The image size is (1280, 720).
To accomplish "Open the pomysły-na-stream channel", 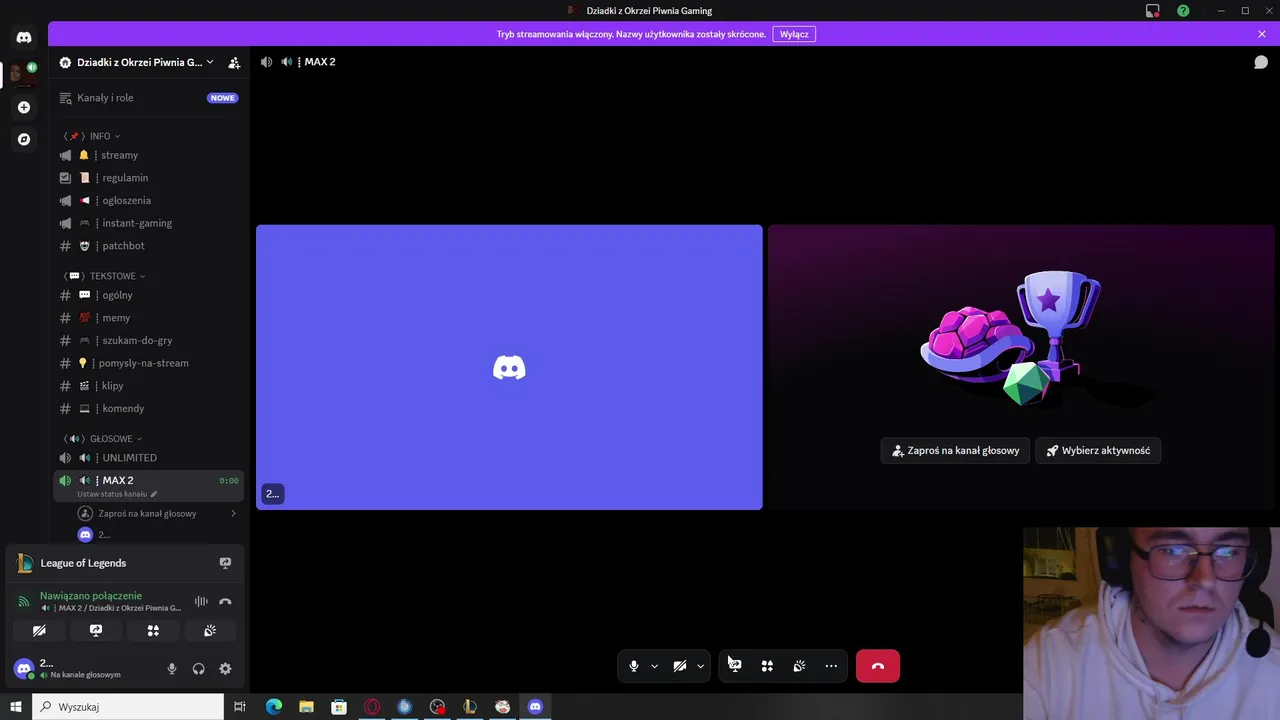I will click(x=149, y=363).
